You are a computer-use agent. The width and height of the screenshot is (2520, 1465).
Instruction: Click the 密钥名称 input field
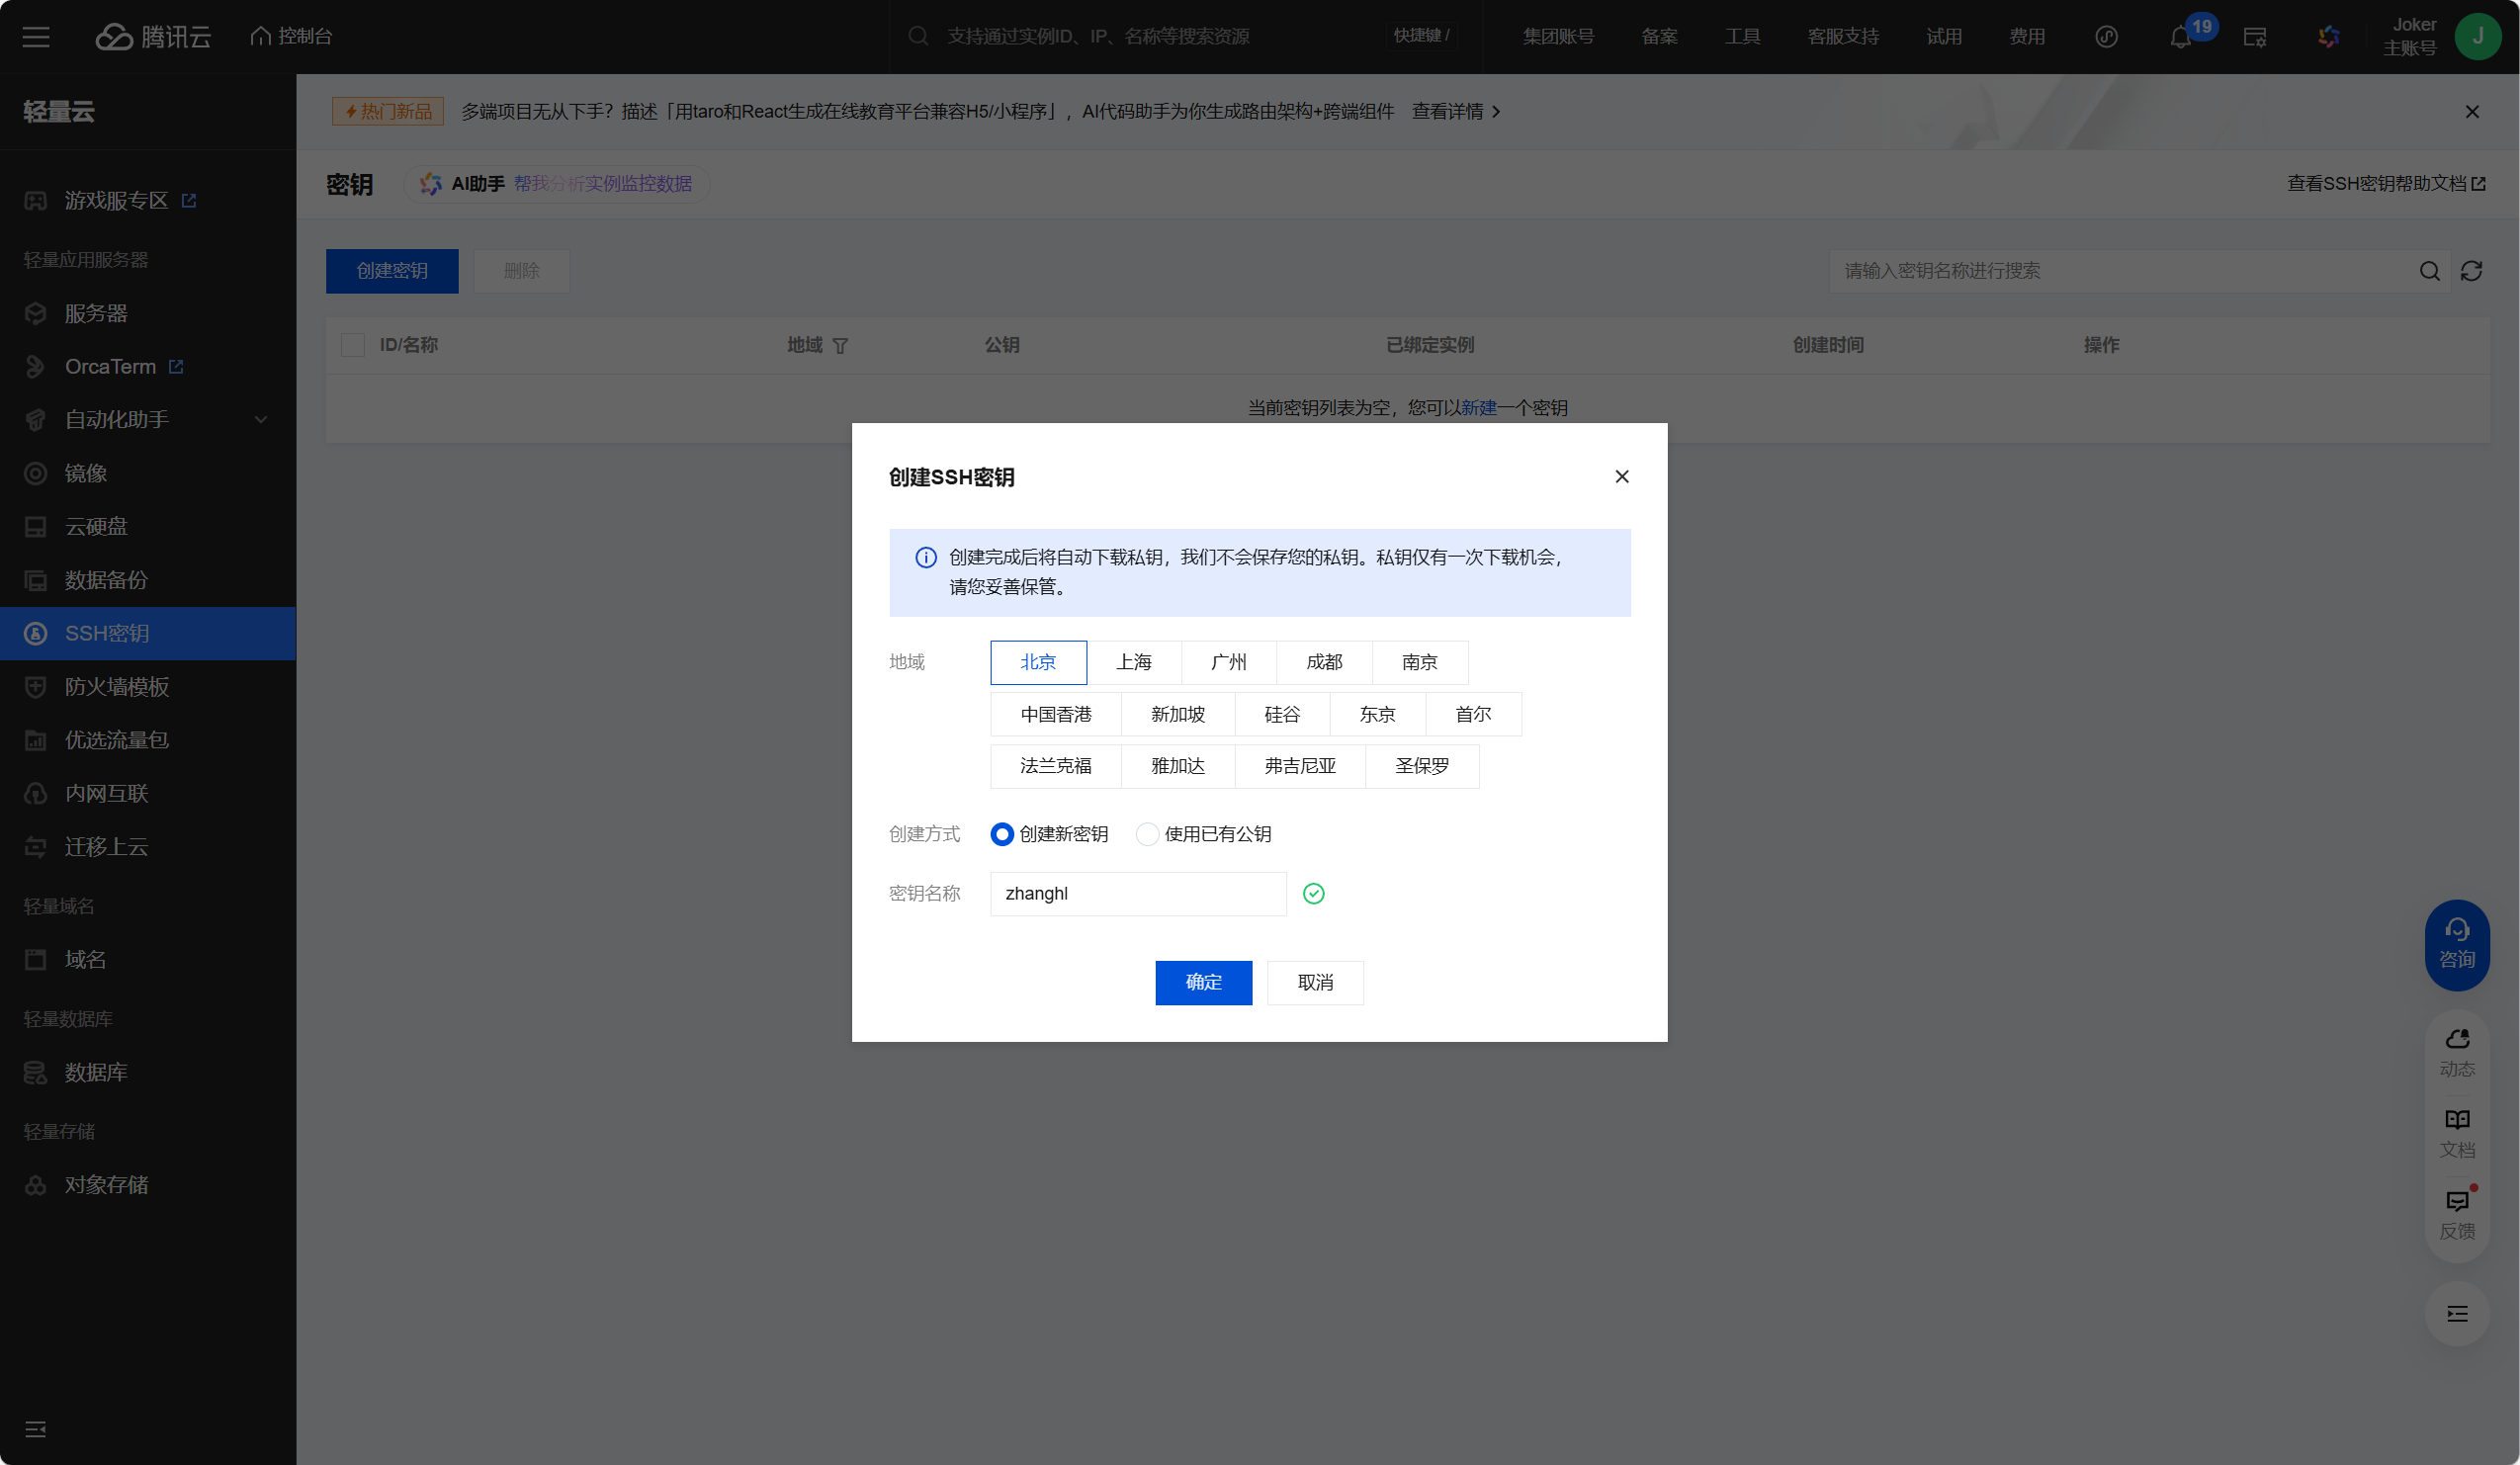[1137, 893]
